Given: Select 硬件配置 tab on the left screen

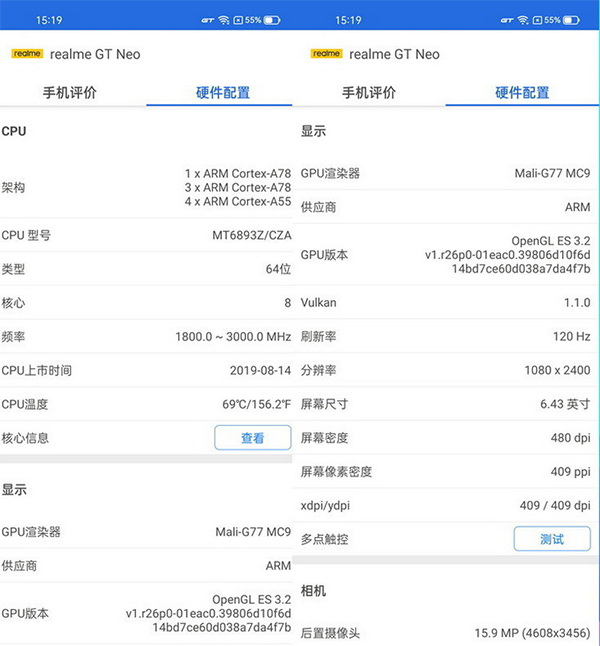Looking at the screenshot, I should [x=222, y=93].
